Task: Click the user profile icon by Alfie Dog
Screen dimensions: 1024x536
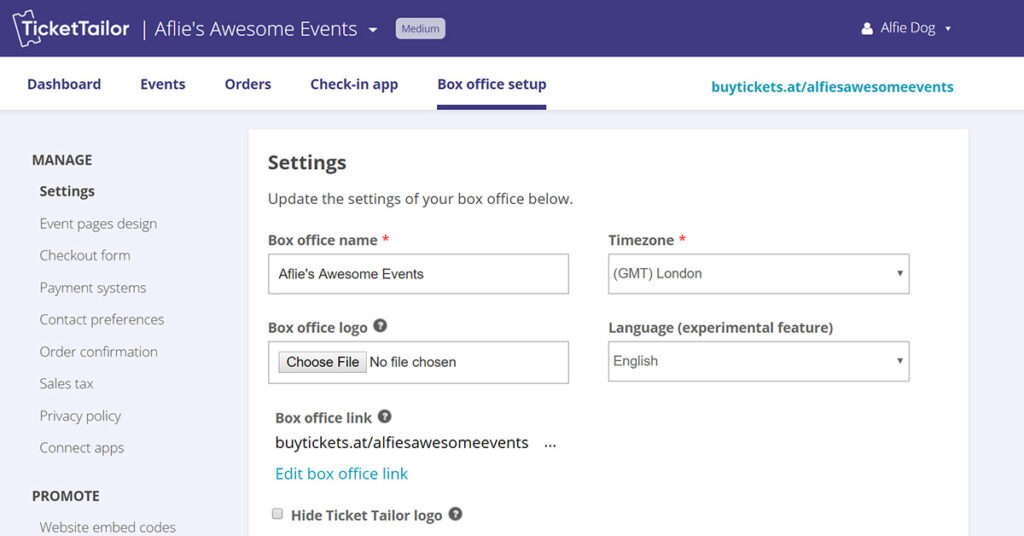Action: (867, 29)
